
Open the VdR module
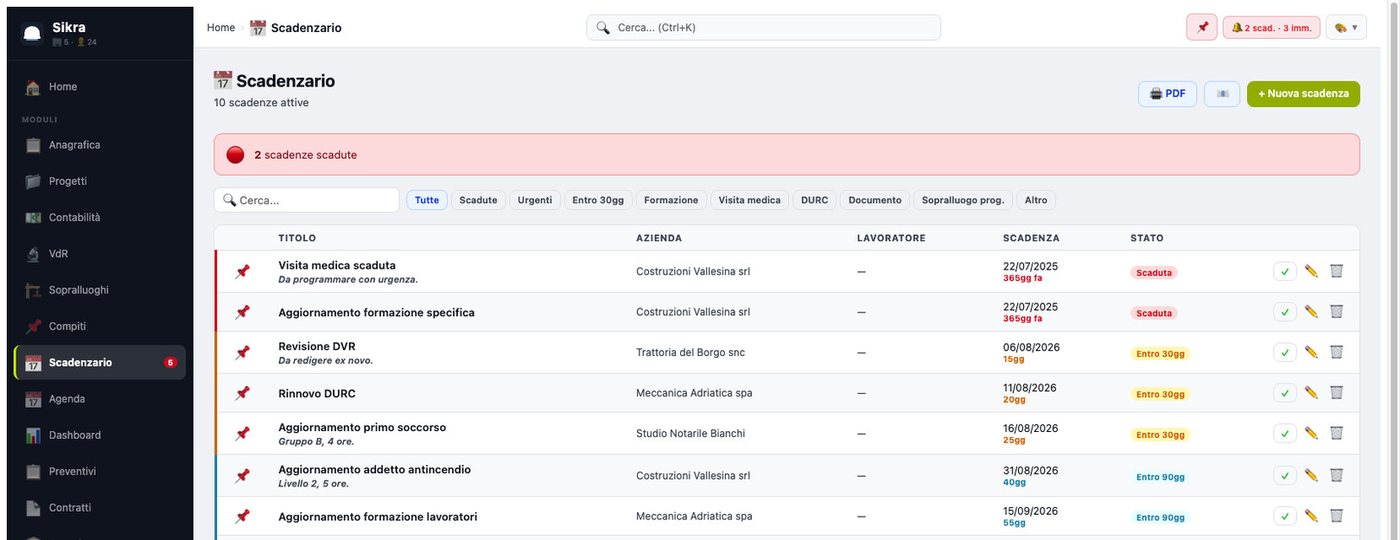click(x=100, y=254)
